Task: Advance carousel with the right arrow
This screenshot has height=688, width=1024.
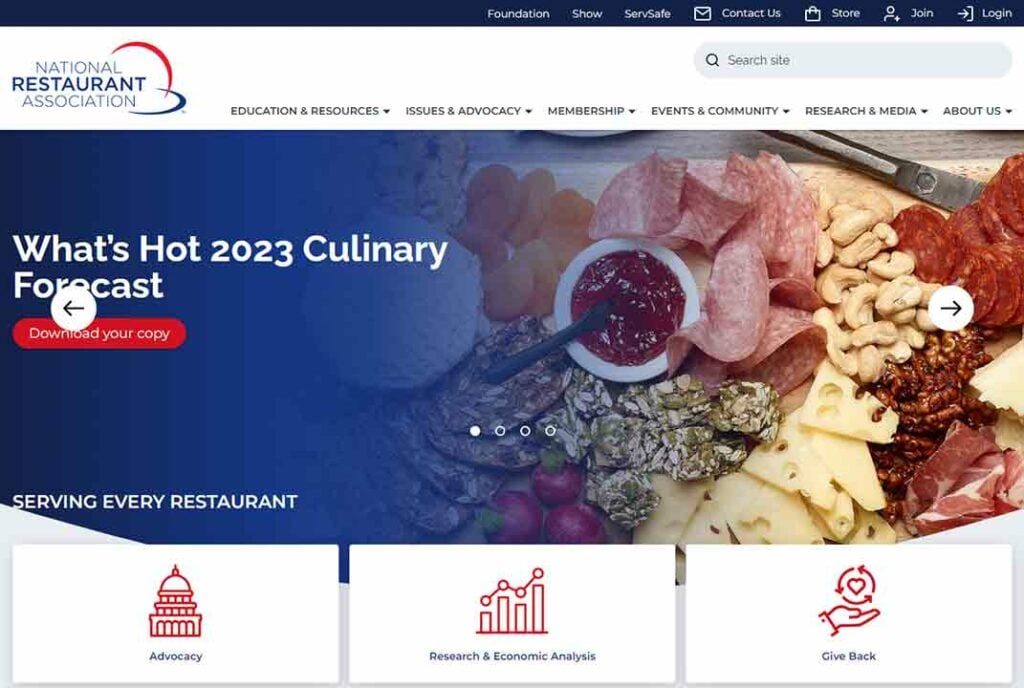Action: [x=951, y=308]
